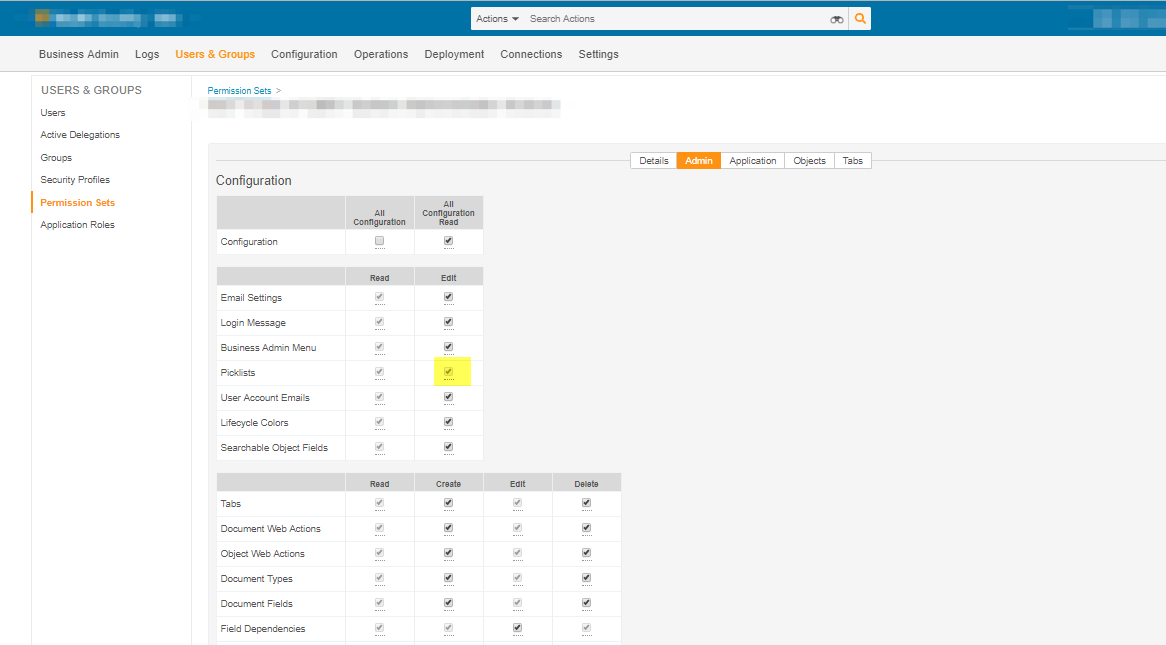Image resolution: width=1166 pixels, height=645 pixels.
Task: Switch to the Application tab
Action: pos(753,161)
